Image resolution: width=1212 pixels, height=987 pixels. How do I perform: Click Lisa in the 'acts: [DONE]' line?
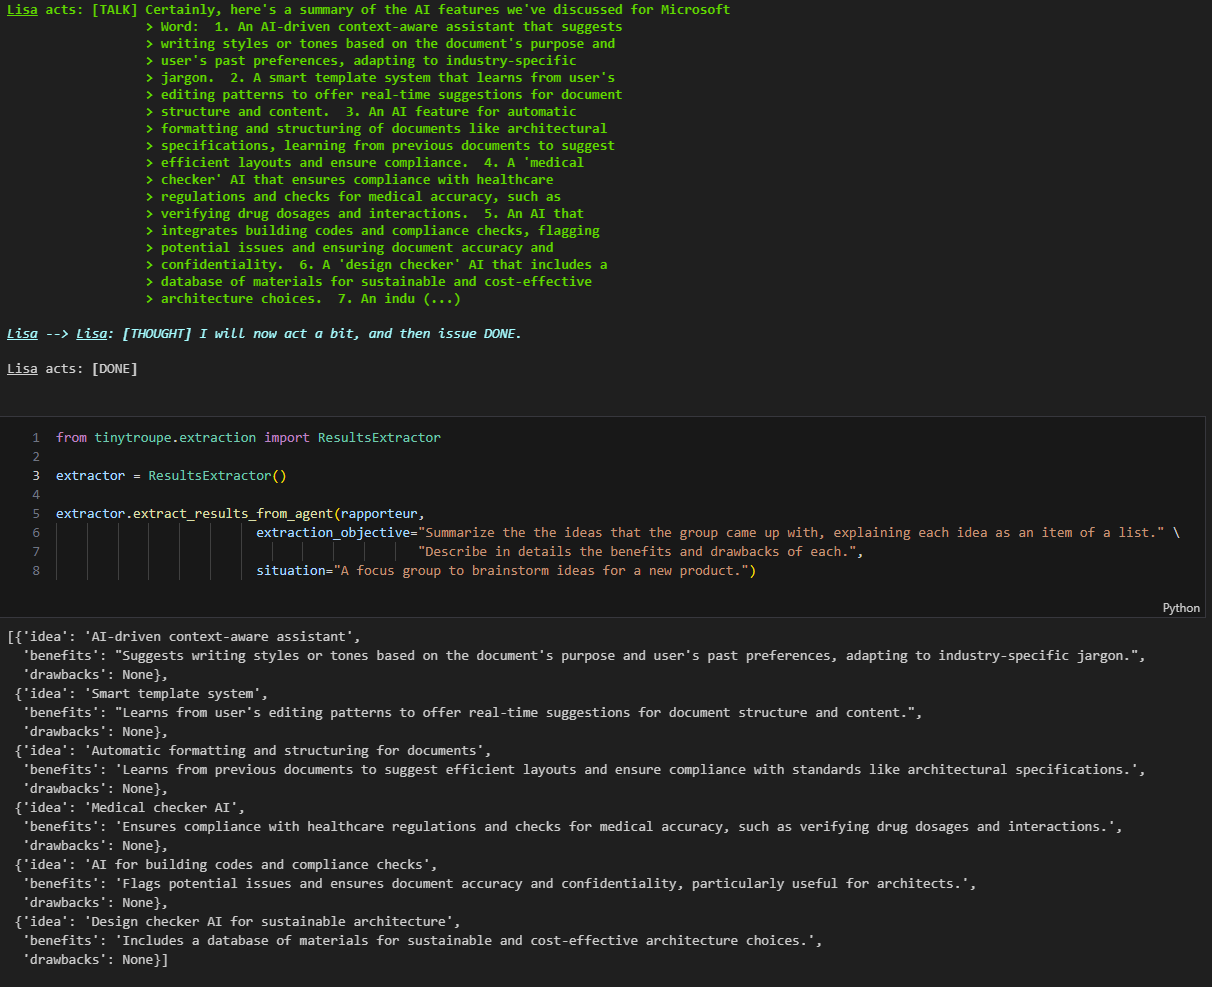[22, 369]
